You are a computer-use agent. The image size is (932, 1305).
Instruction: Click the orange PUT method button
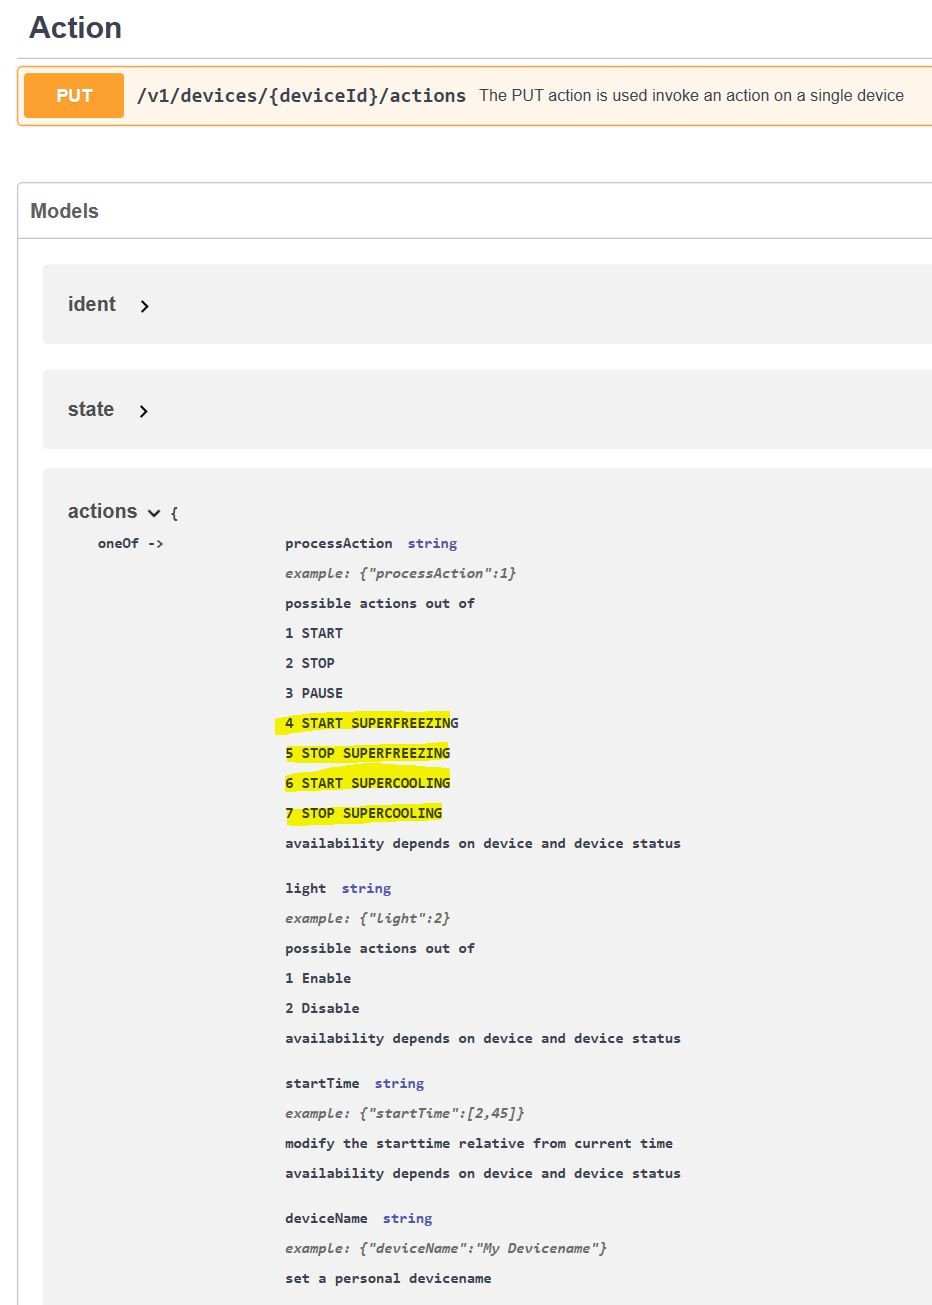click(x=74, y=96)
